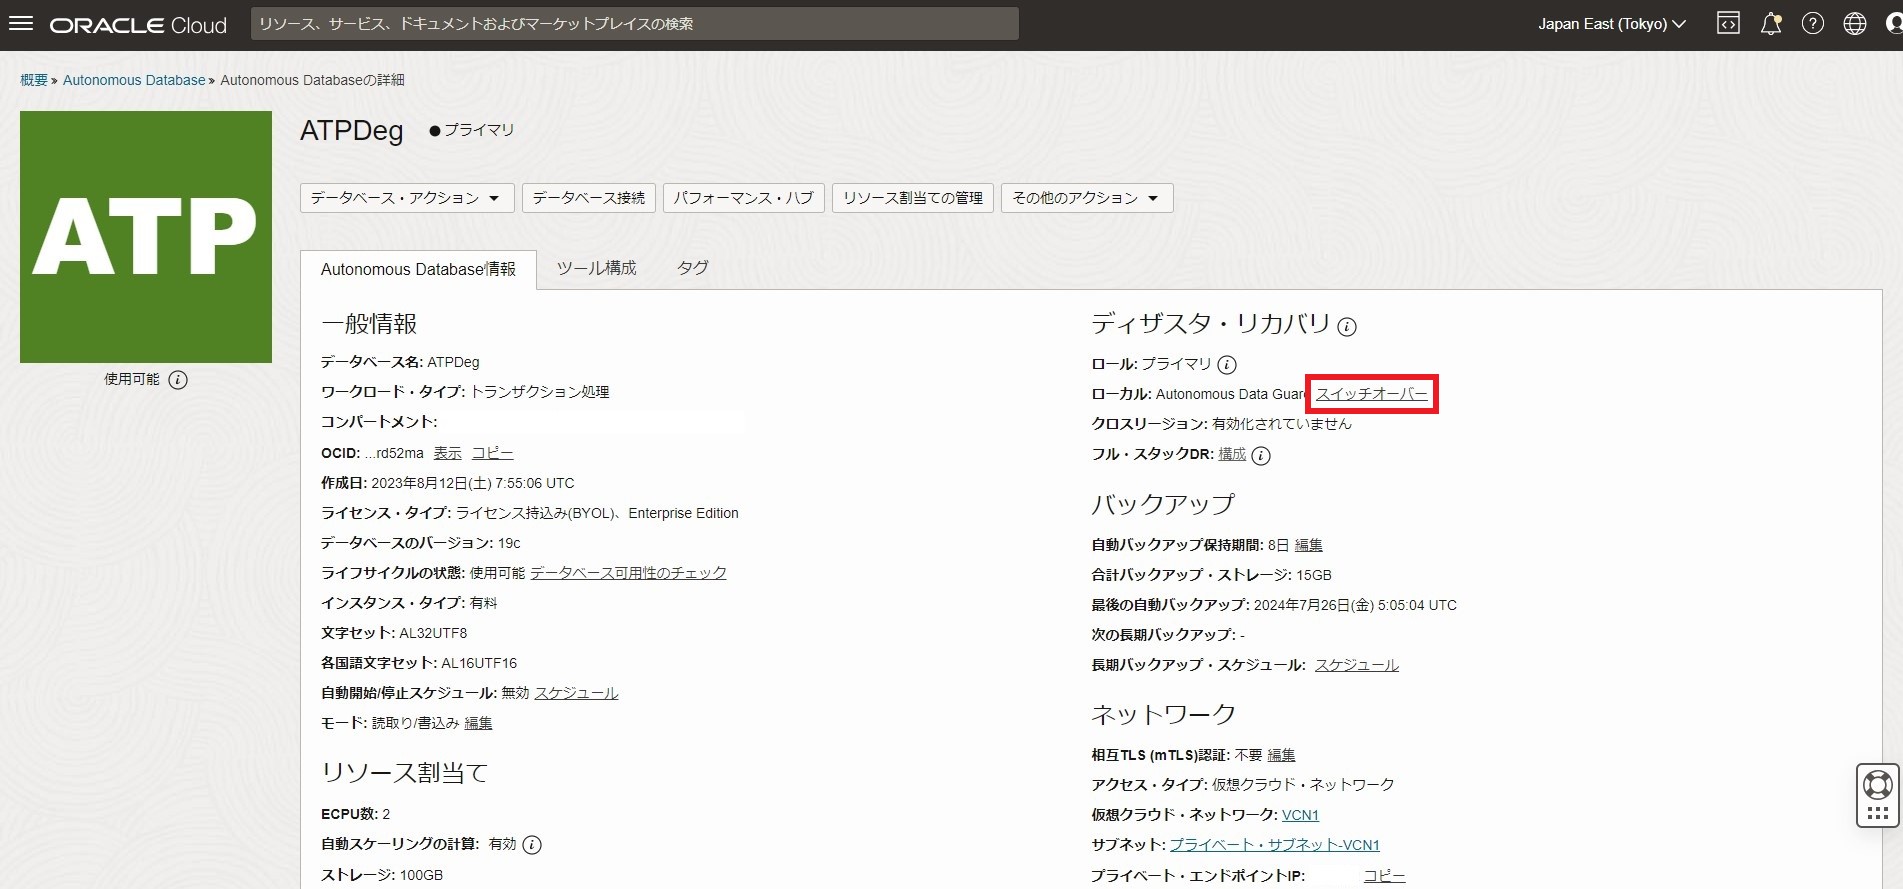Open the floating support help widget
The width and height of the screenshot is (1903, 889).
(x=1877, y=795)
